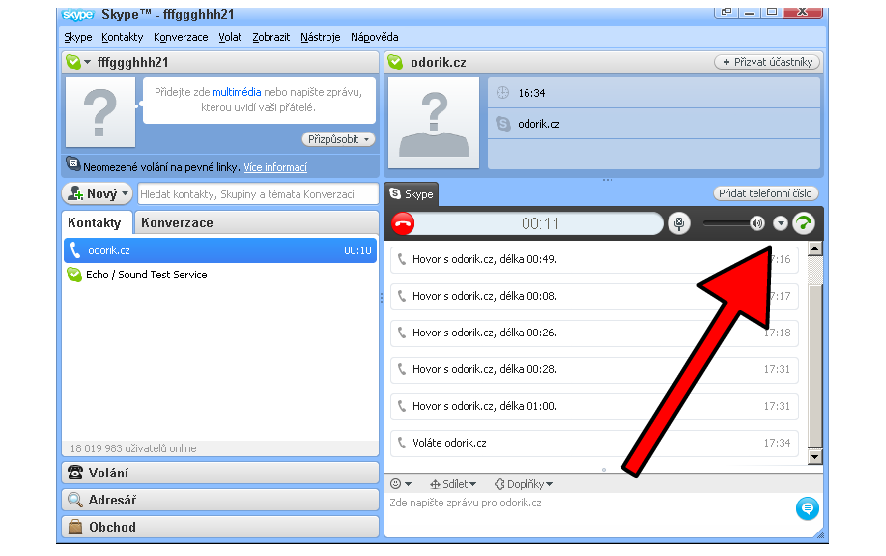This screenshot has width=886, height=556.
Task: Expand the Sdílet share dropdown
Action: [453, 484]
